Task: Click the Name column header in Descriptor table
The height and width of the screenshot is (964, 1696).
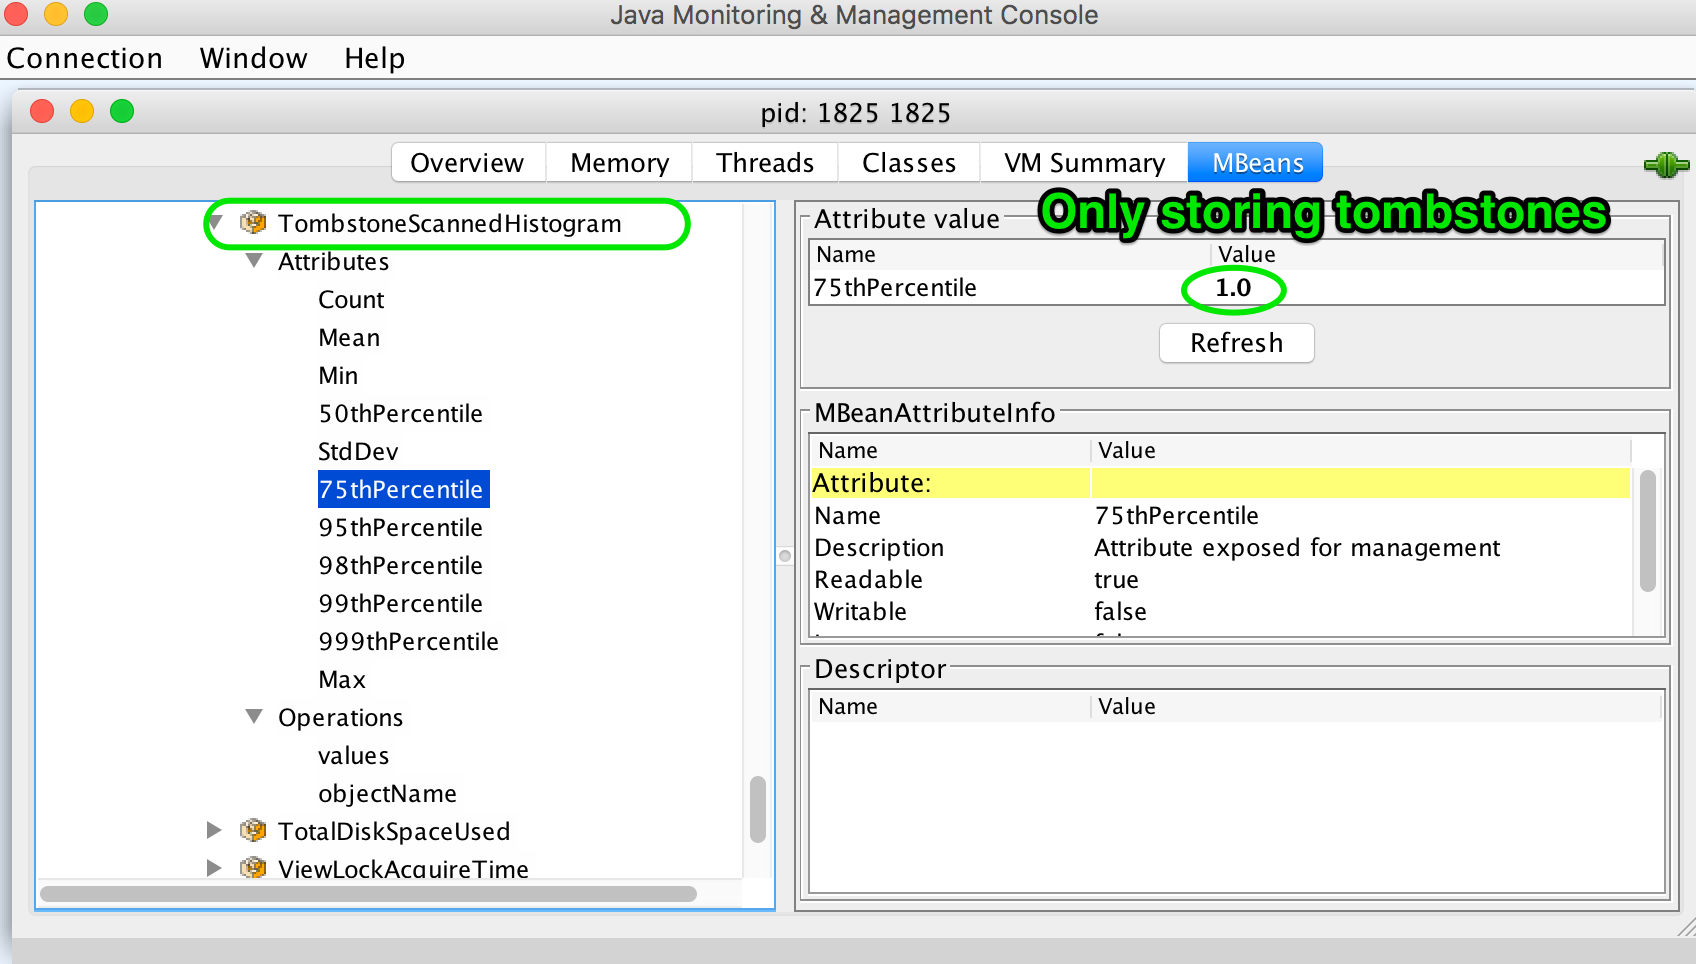Action: (x=950, y=706)
